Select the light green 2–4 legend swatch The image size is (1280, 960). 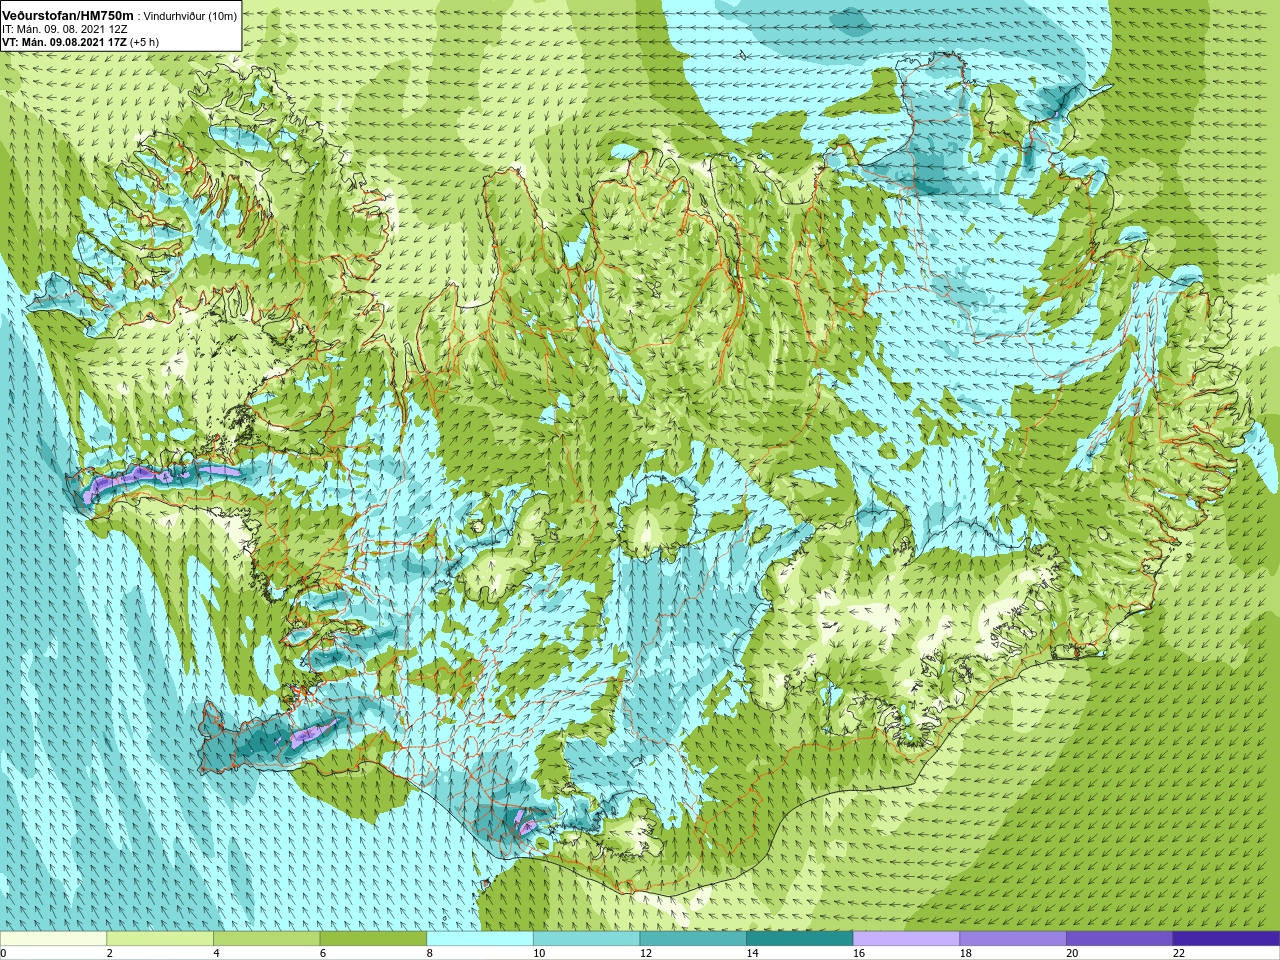(160, 939)
